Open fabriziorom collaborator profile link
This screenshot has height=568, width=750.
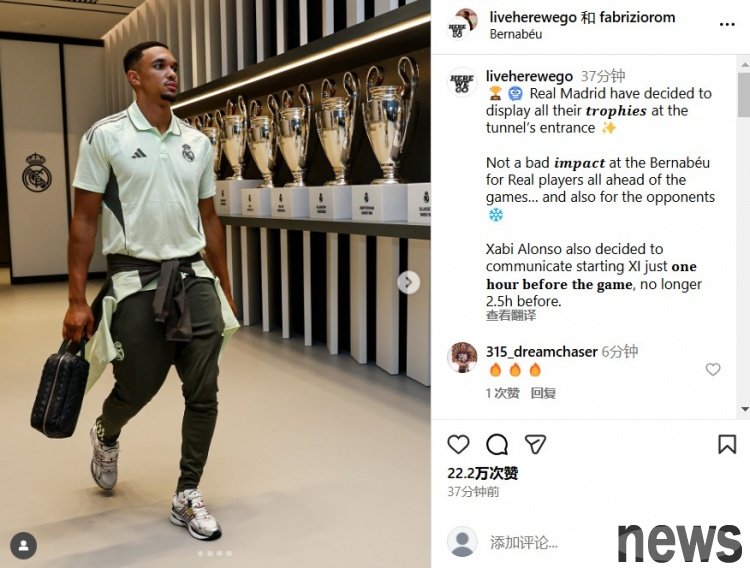click(637, 18)
